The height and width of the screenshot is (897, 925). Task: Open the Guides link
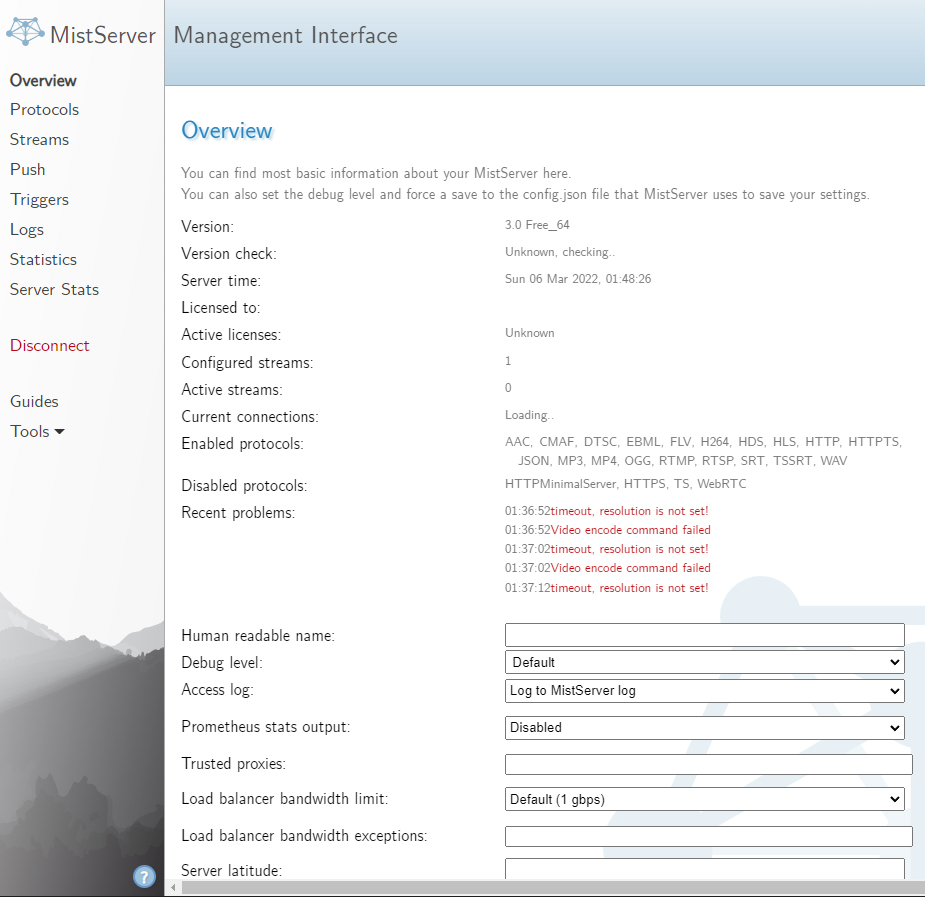tap(34, 402)
